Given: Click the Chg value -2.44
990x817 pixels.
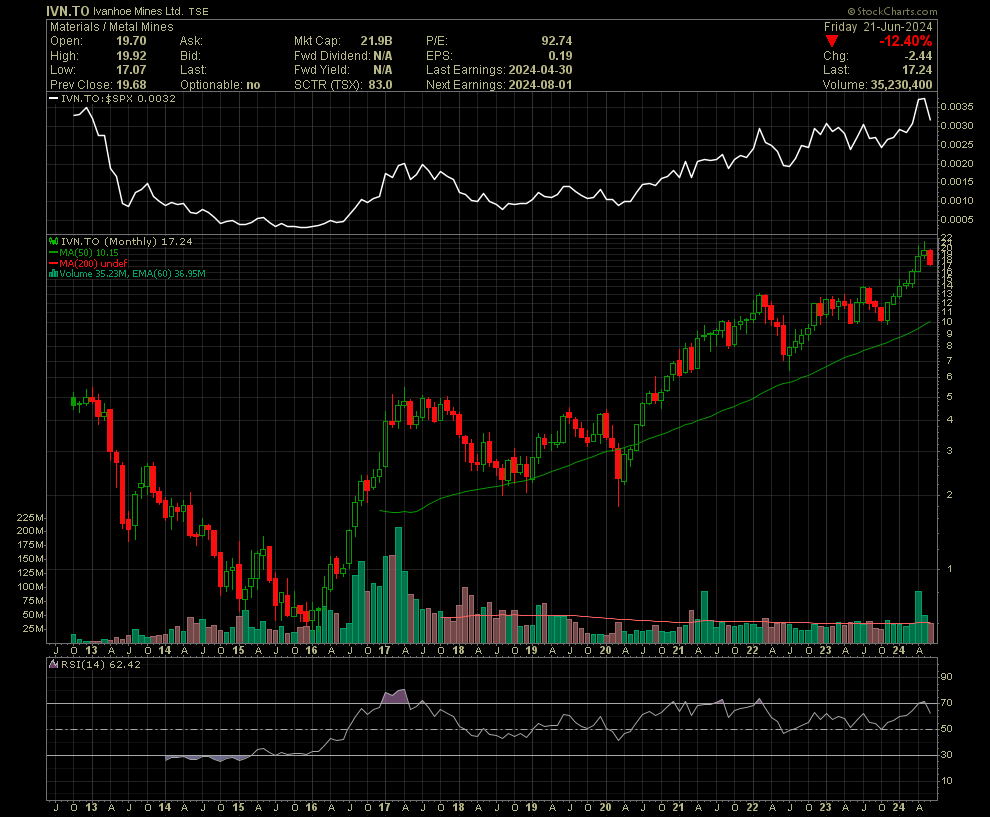Looking at the screenshot, I should coord(917,56).
